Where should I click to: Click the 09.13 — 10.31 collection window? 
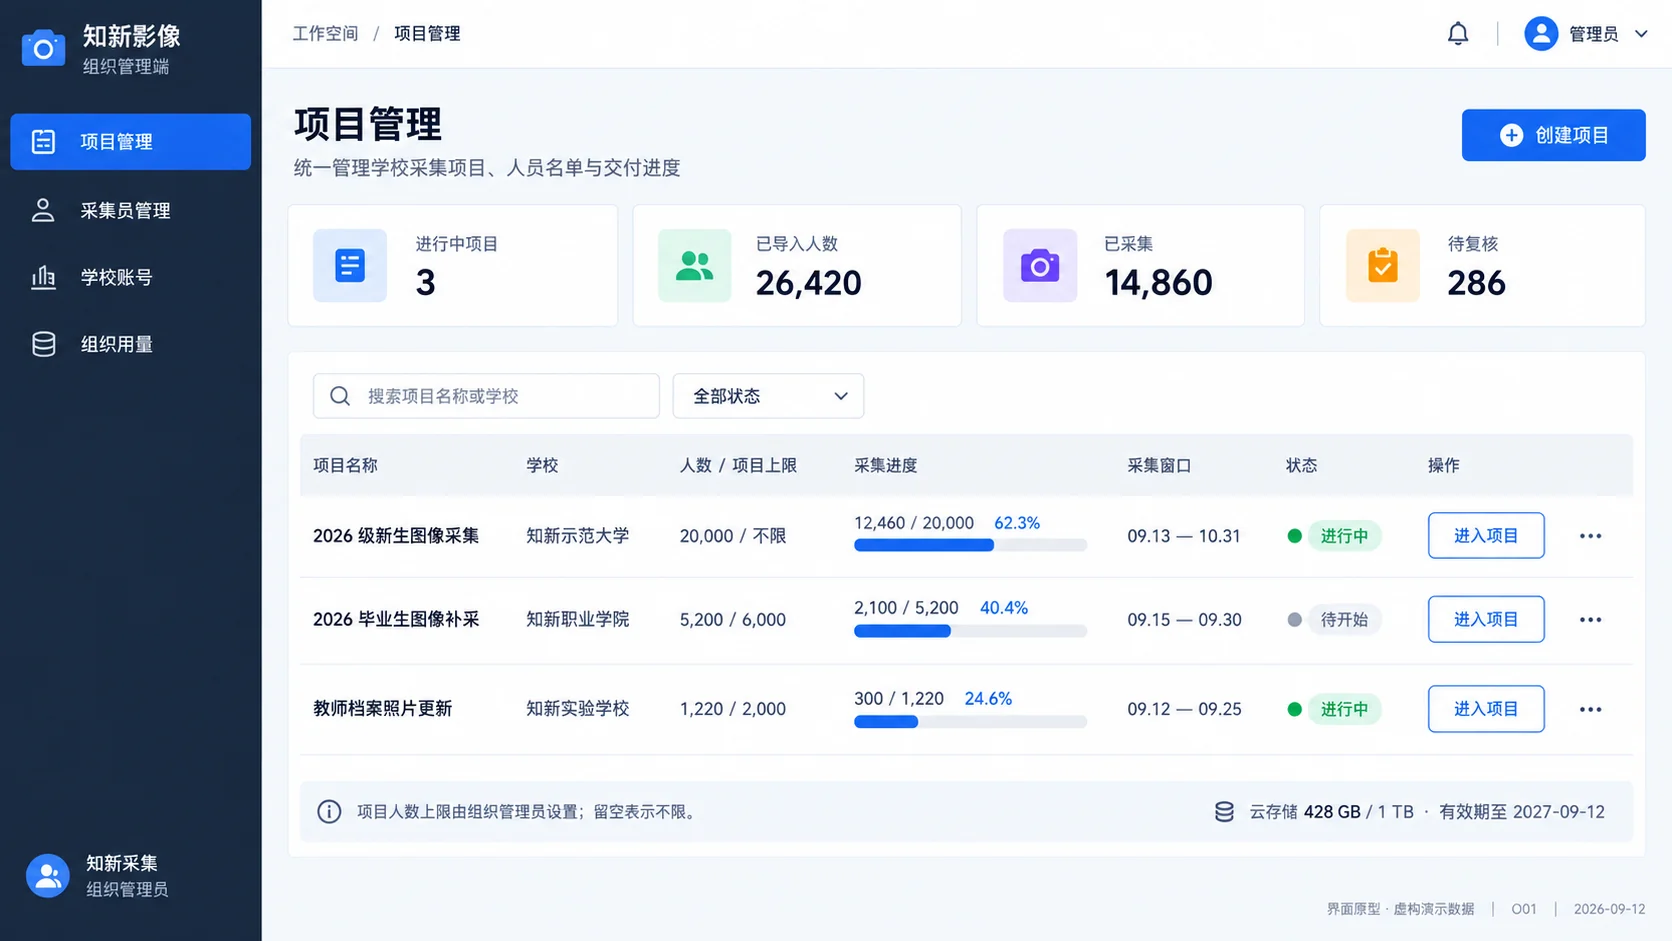(x=1184, y=536)
